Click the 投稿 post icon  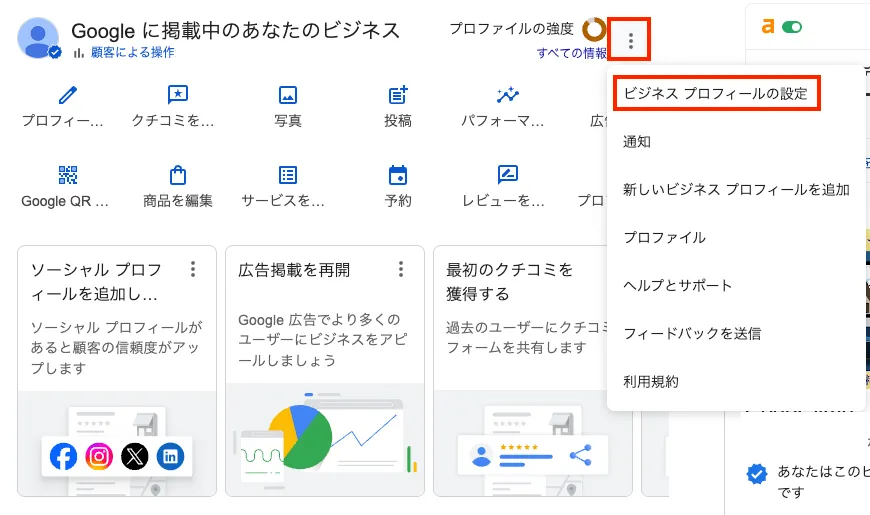[x=398, y=95]
